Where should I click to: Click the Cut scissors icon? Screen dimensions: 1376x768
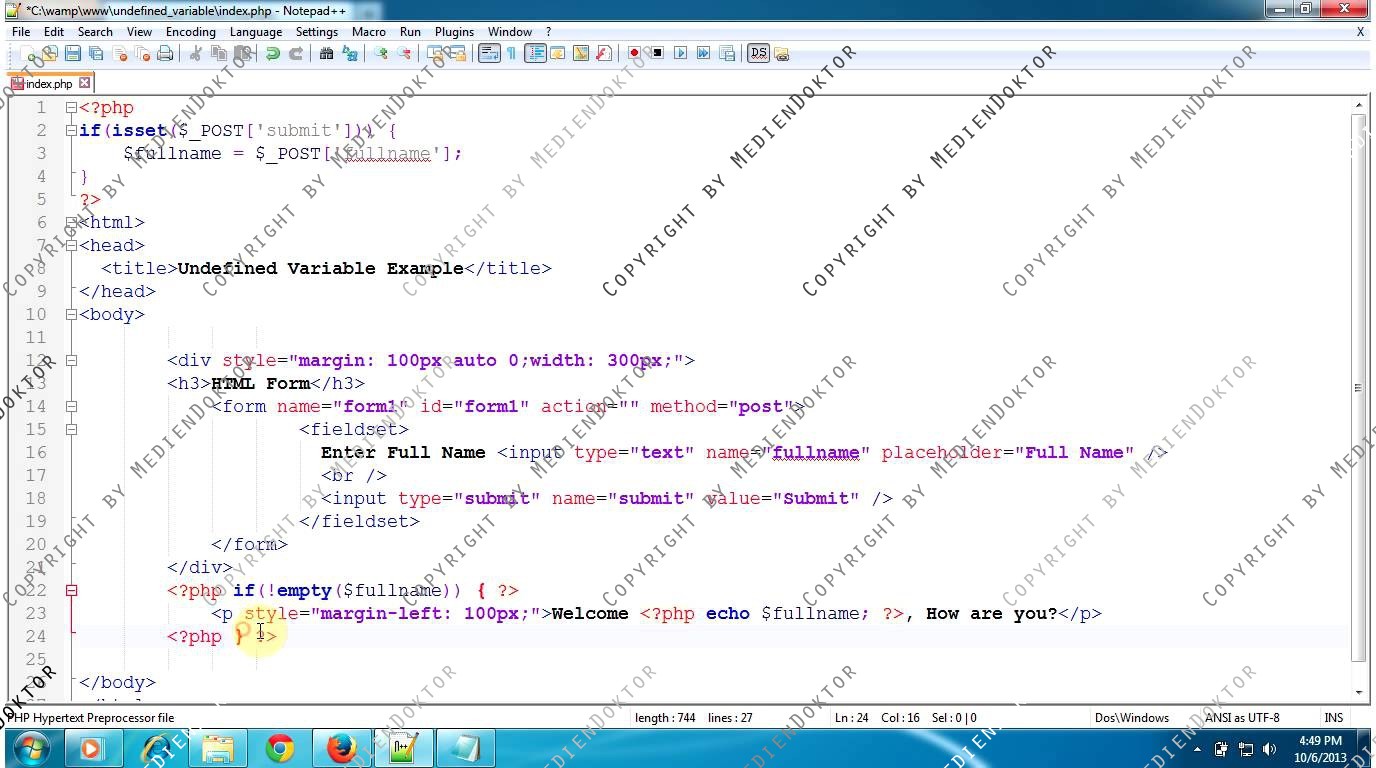pos(196,54)
